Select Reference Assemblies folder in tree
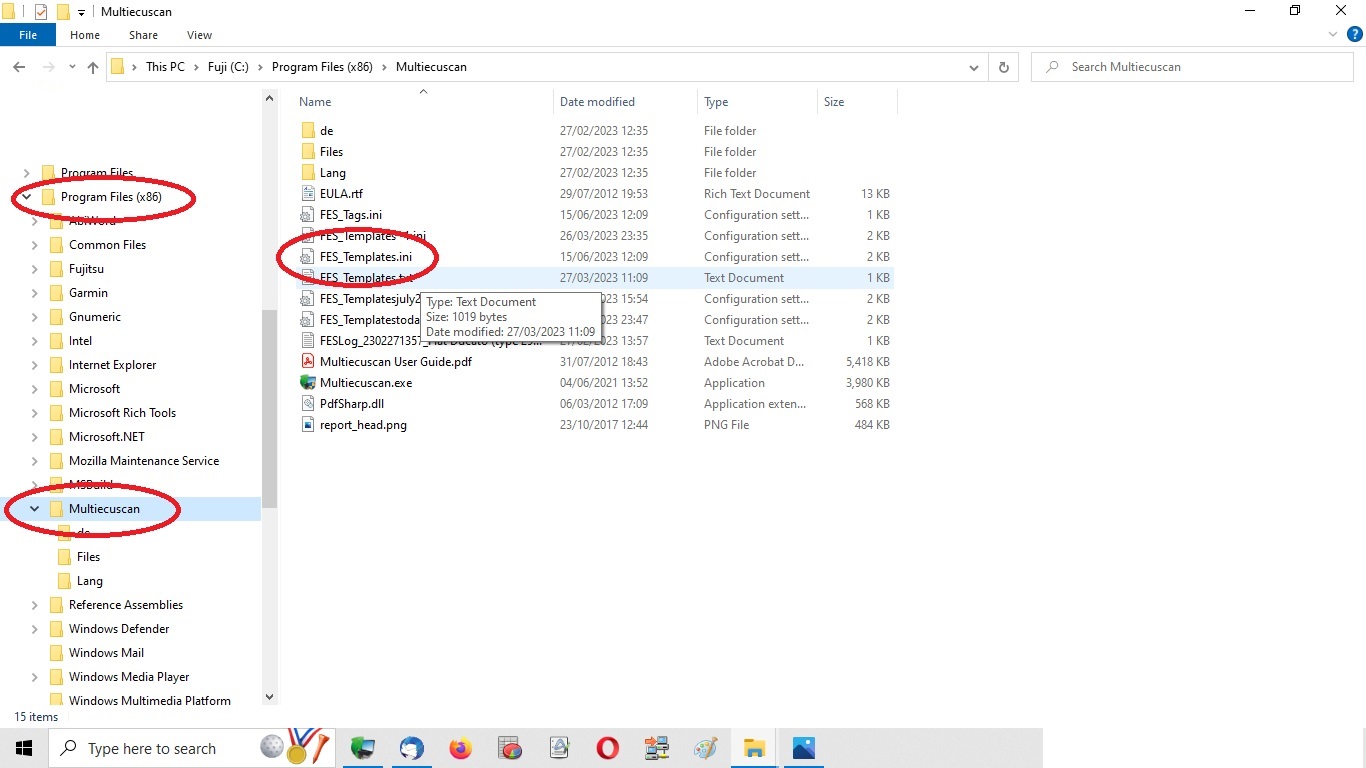1366x768 pixels. (126, 605)
